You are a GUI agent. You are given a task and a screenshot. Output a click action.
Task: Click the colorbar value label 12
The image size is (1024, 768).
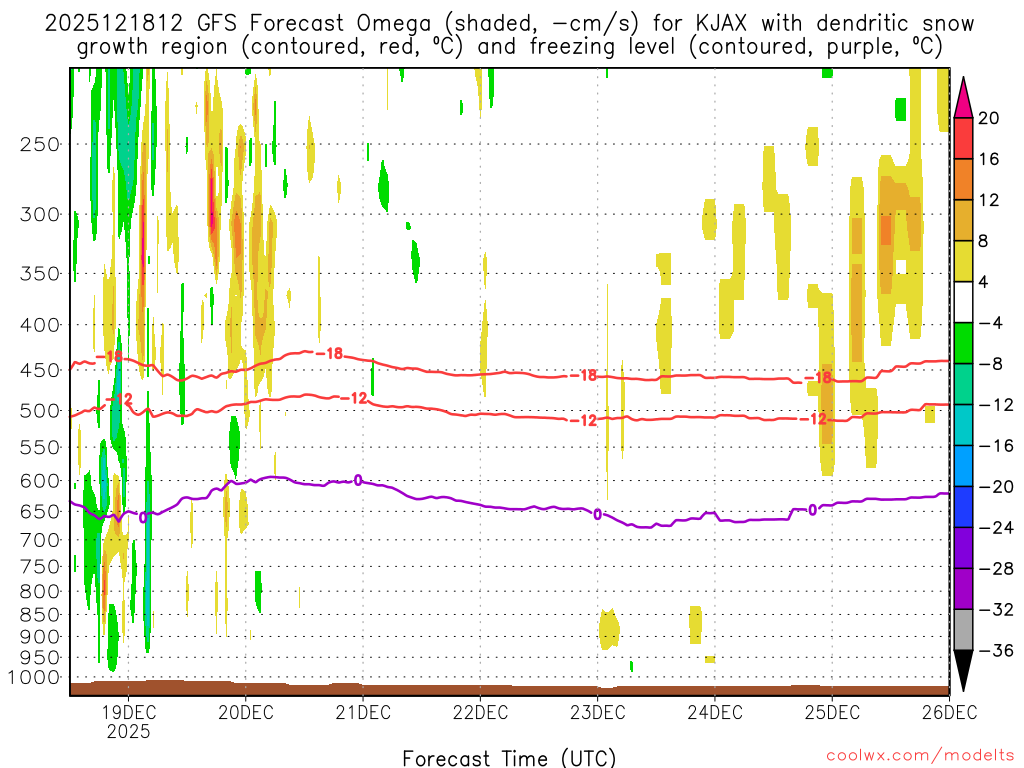point(989,200)
